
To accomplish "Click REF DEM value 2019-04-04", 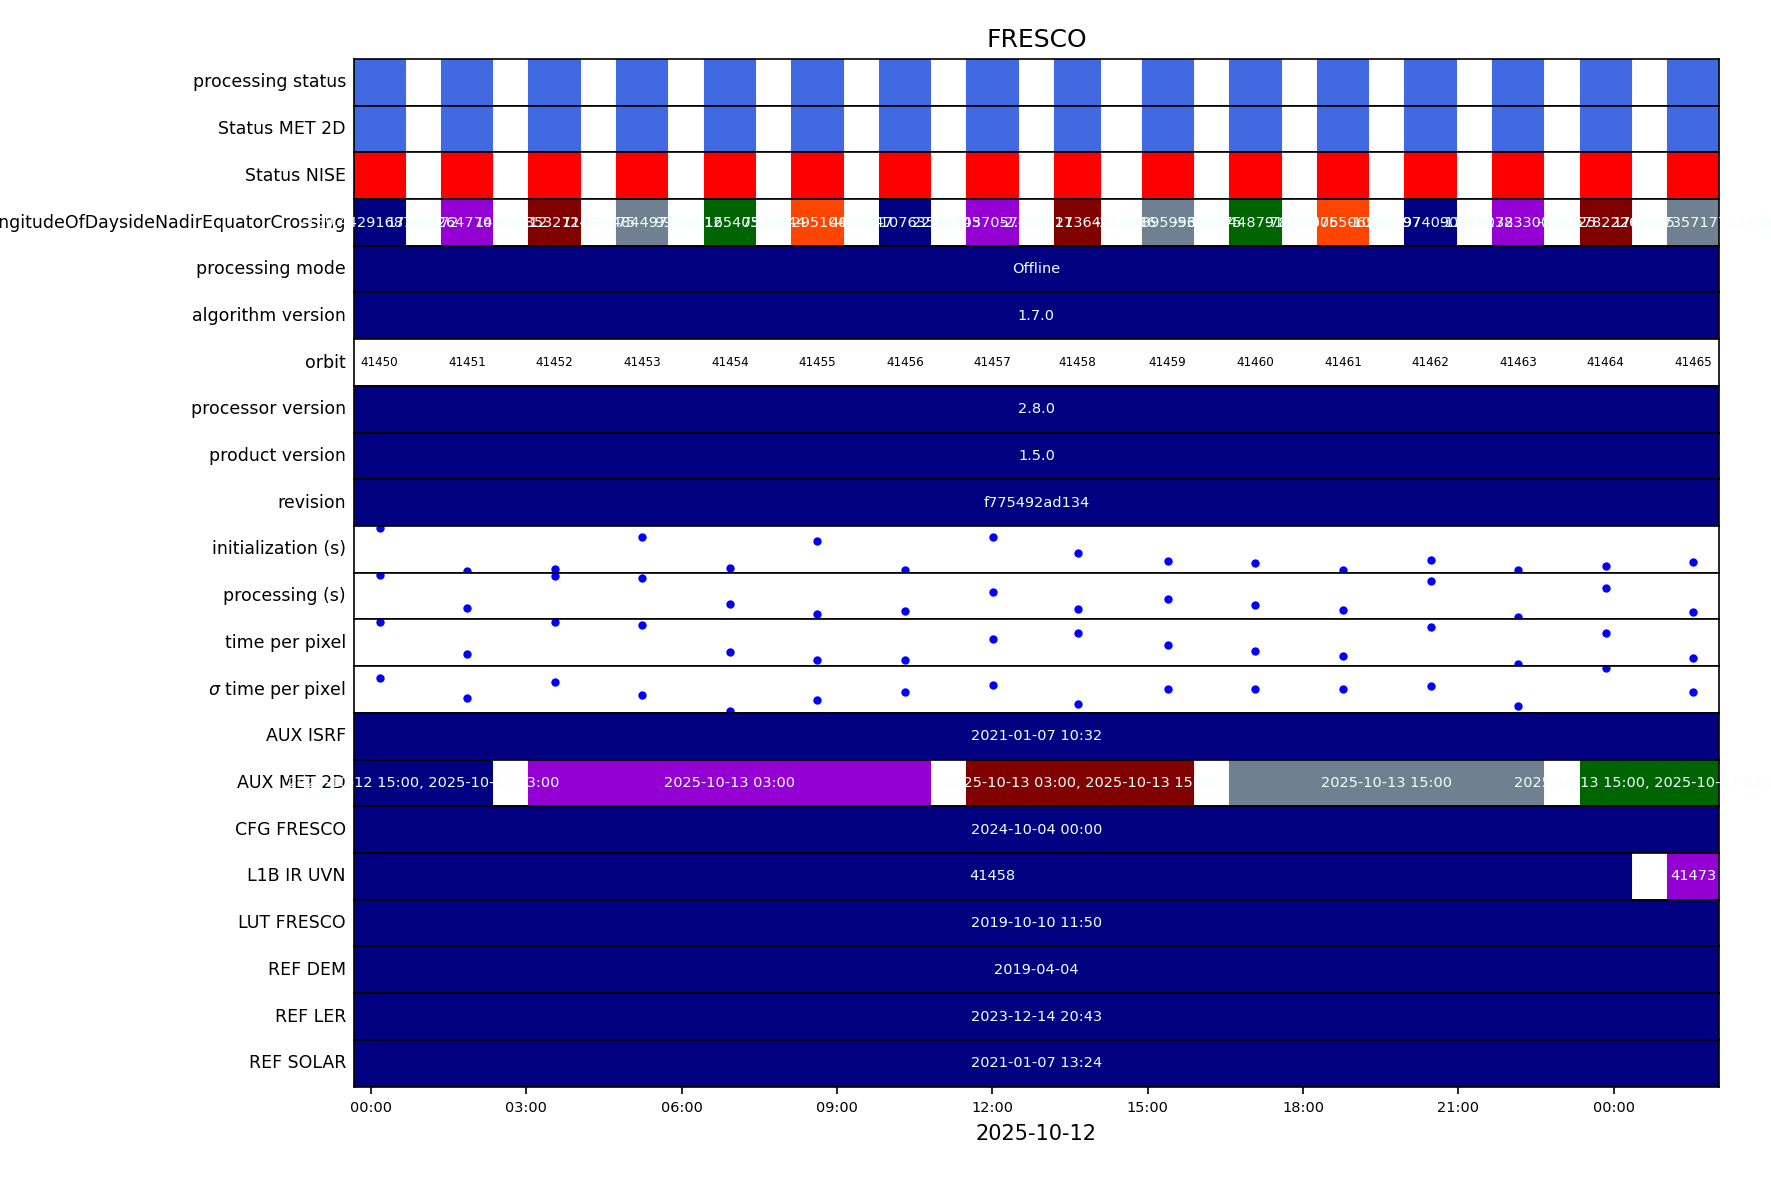I will click(x=1036, y=969).
